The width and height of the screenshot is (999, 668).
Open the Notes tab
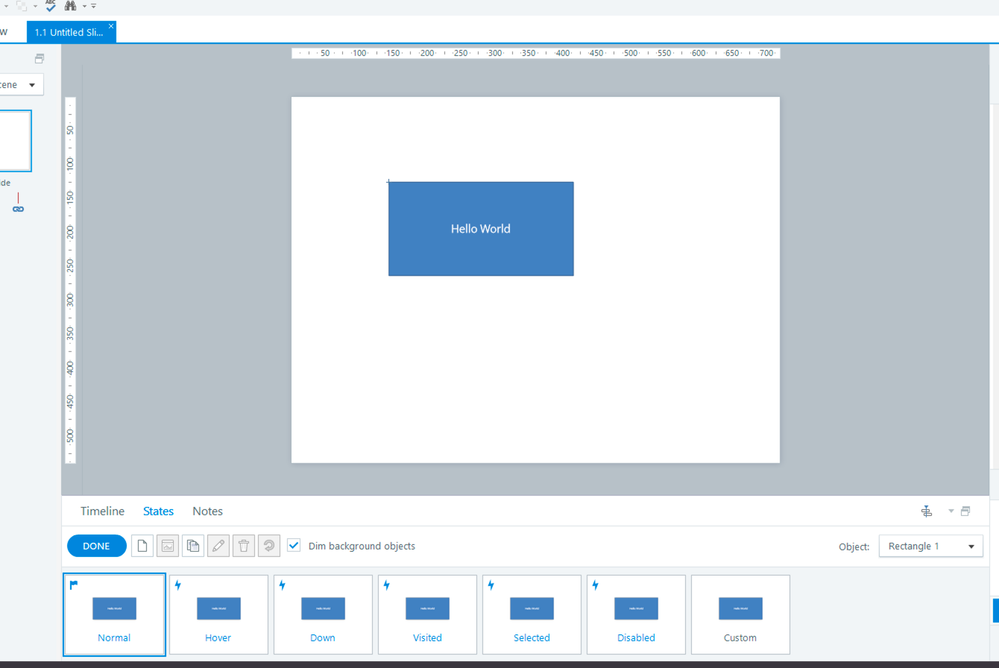[208, 511]
